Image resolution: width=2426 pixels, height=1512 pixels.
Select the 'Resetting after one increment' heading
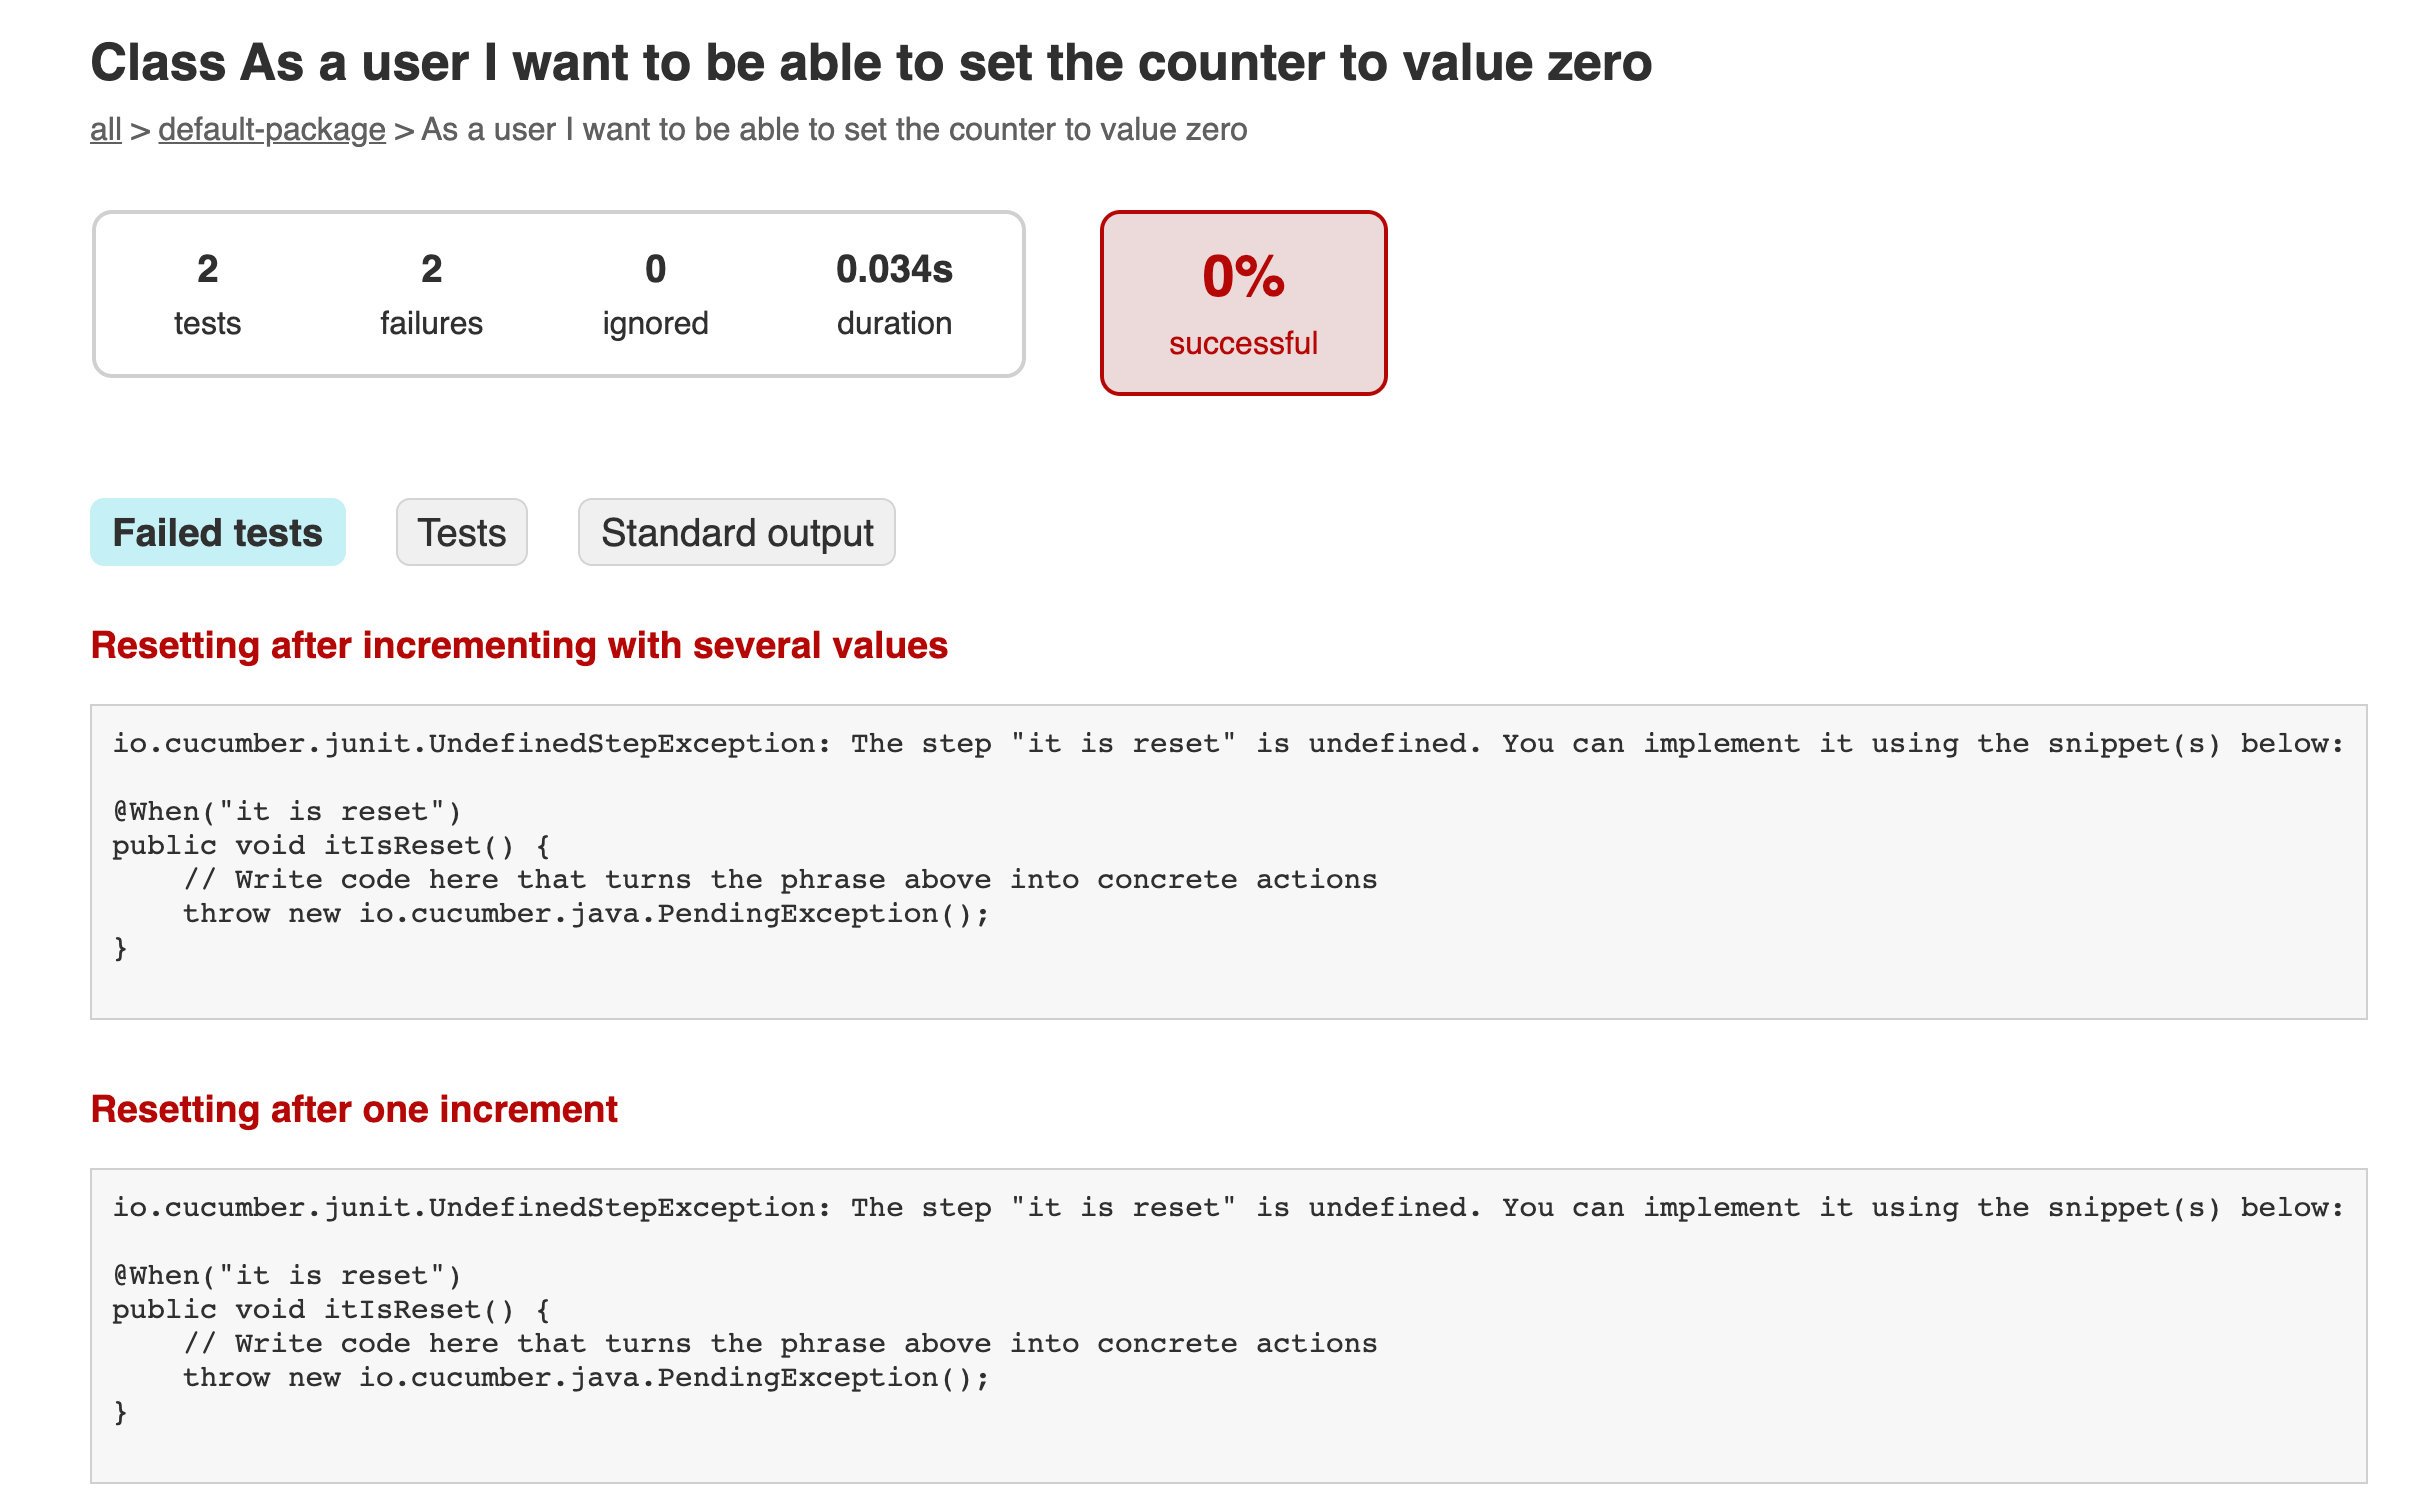tap(354, 1110)
